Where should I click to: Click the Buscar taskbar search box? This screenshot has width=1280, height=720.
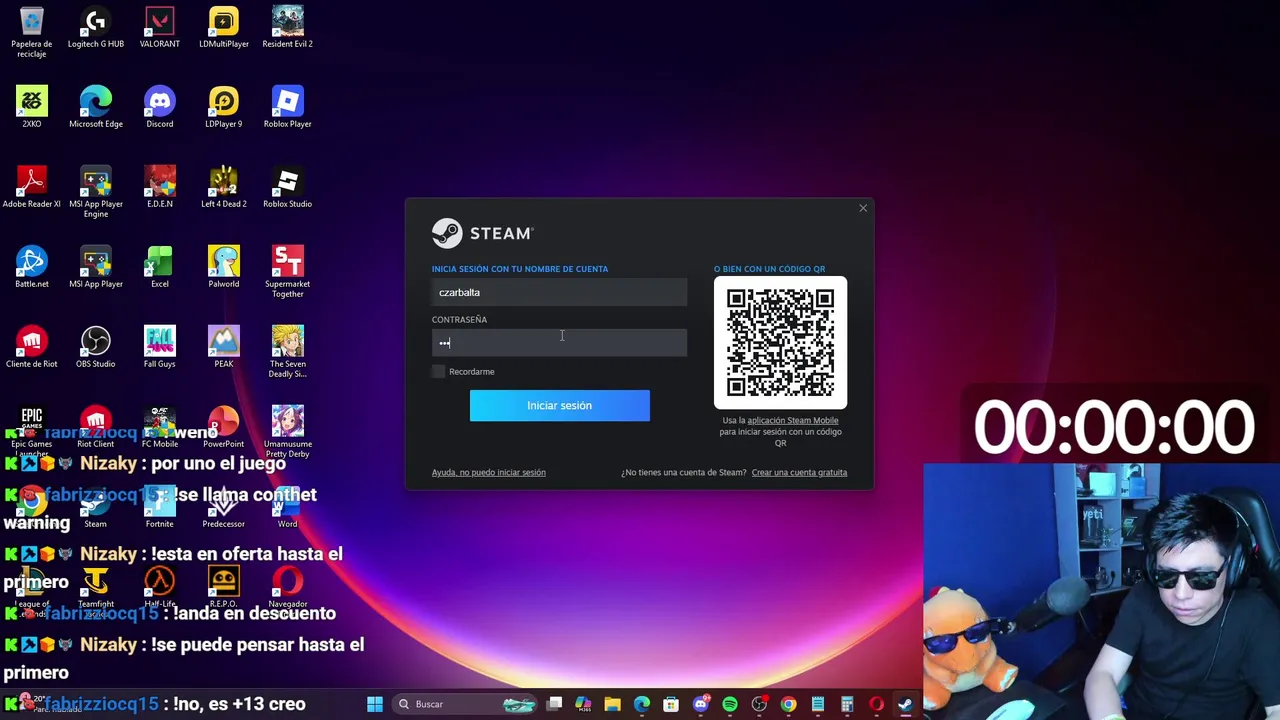(465, 704)
